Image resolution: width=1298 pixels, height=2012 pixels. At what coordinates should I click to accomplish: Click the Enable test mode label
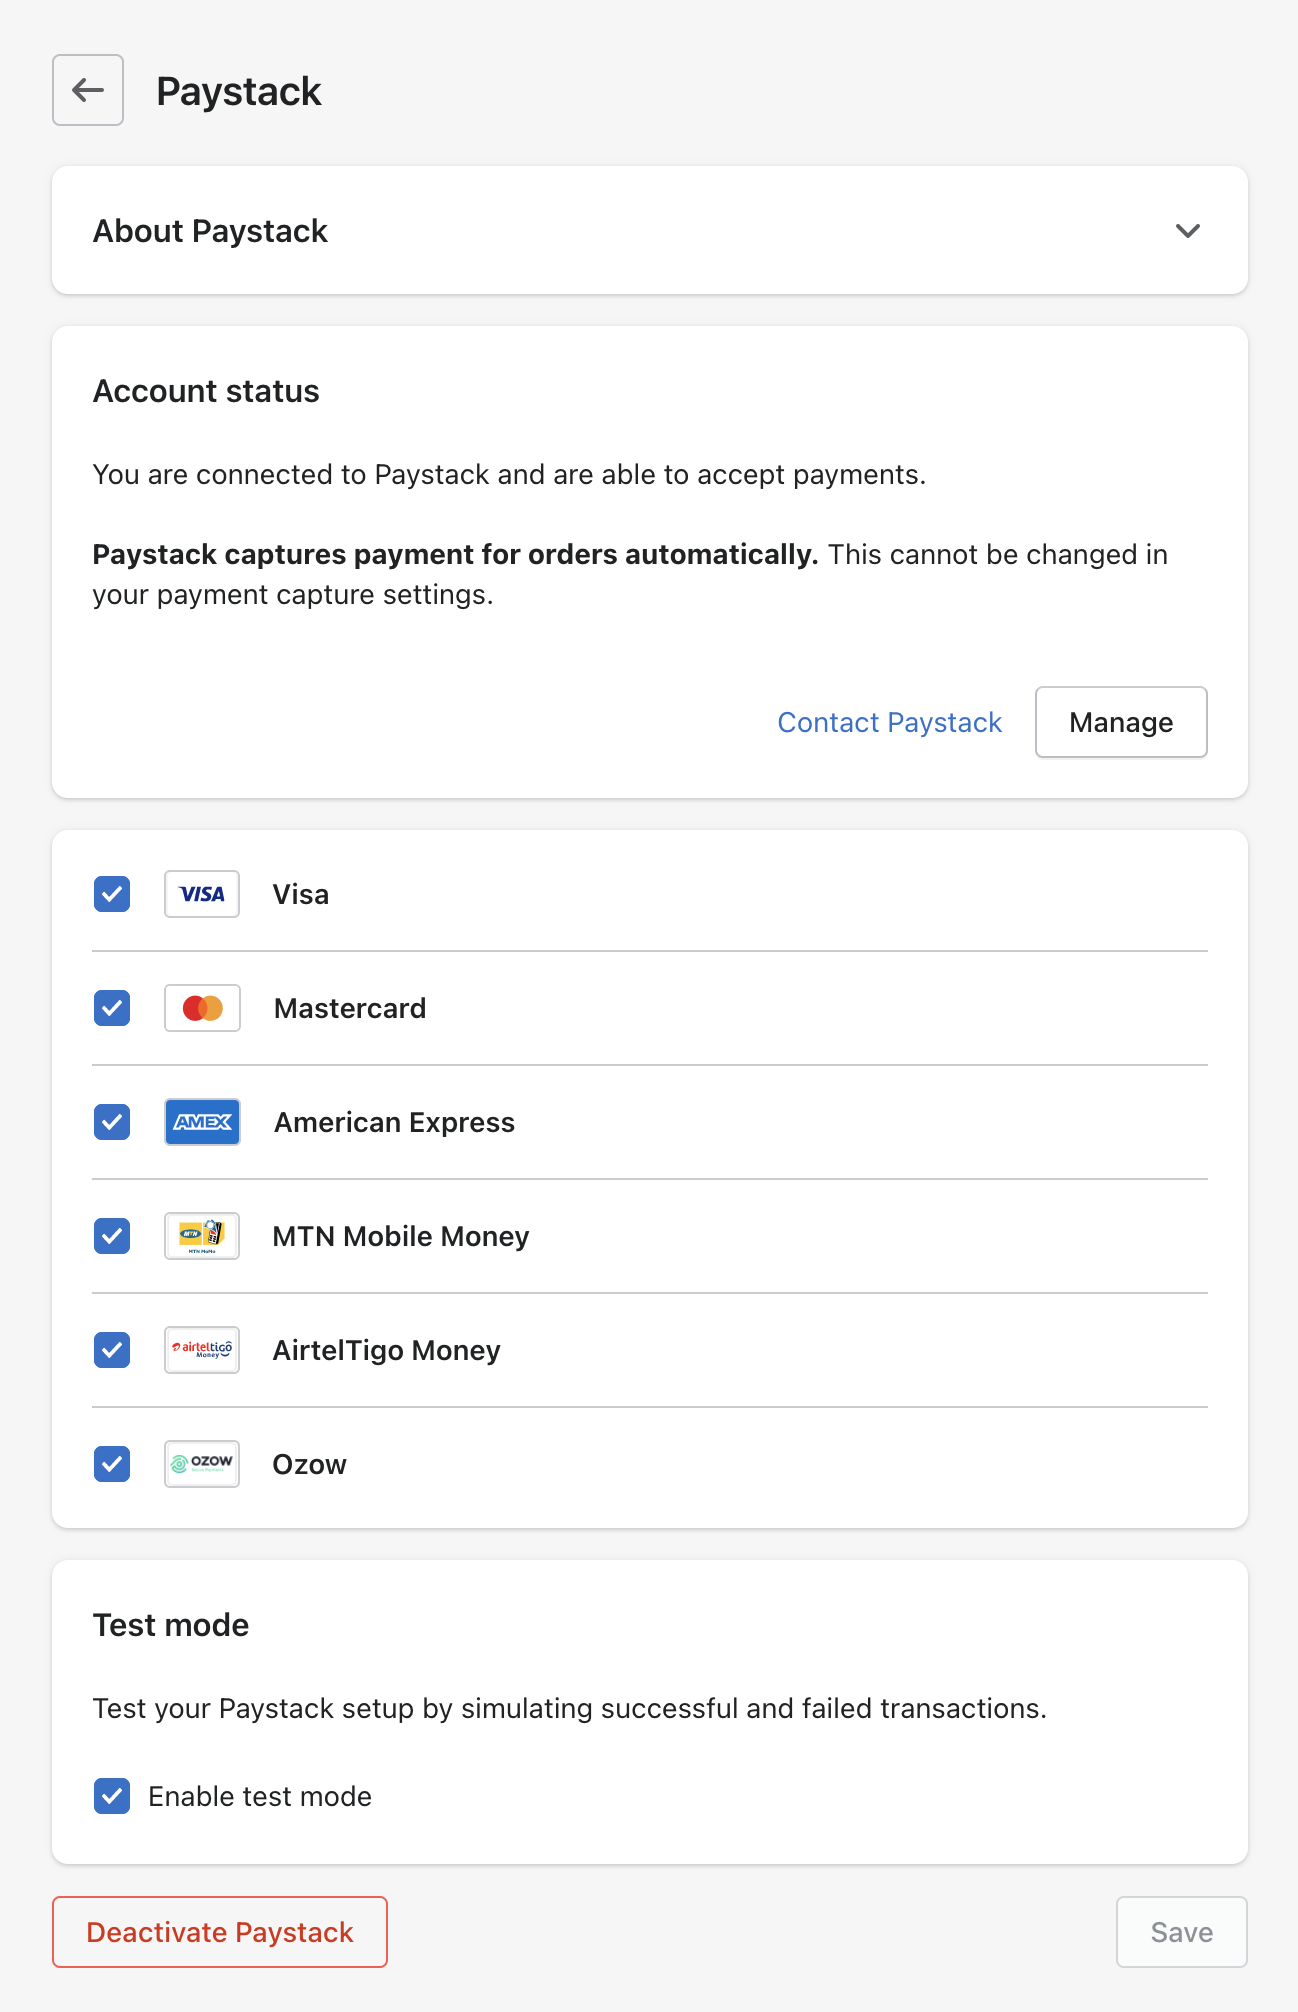[260, 1796]
